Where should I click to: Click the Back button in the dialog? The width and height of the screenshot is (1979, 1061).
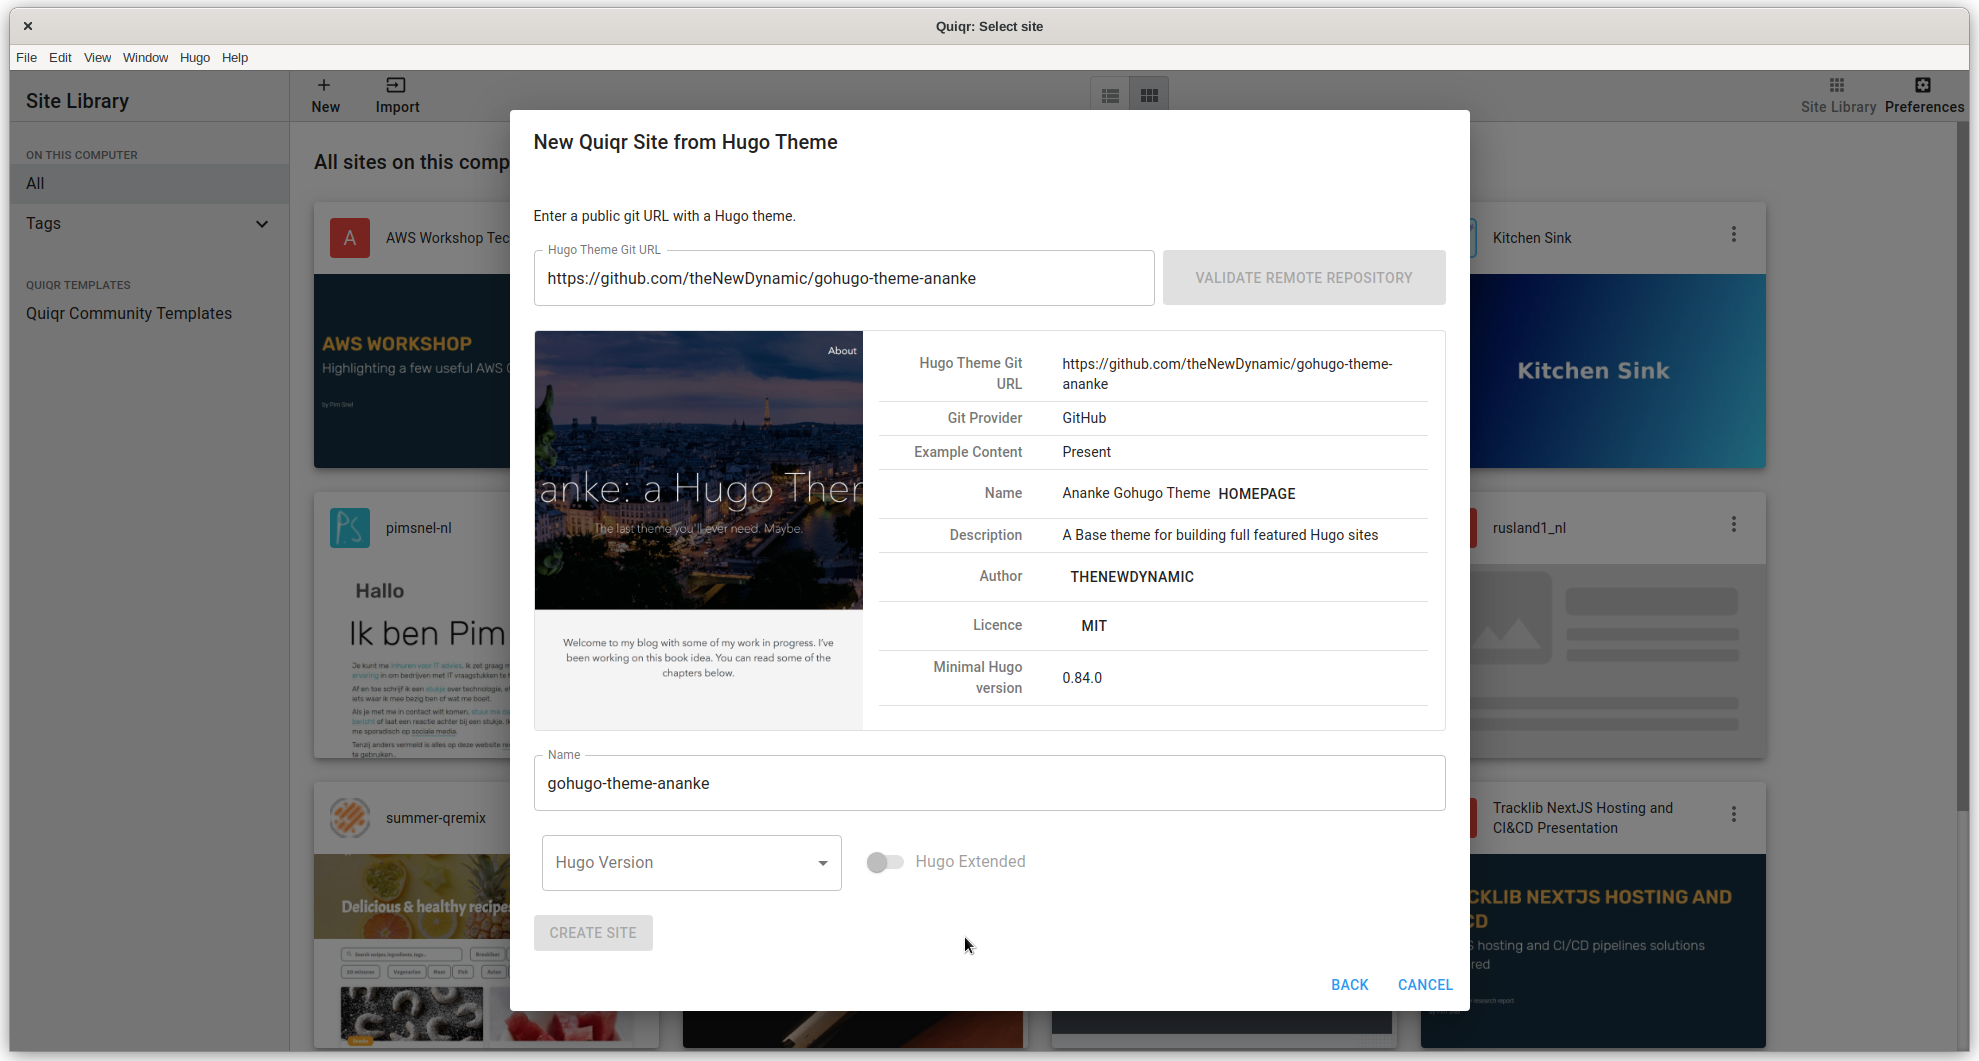pyautogui.click(x=1350, y=985)
